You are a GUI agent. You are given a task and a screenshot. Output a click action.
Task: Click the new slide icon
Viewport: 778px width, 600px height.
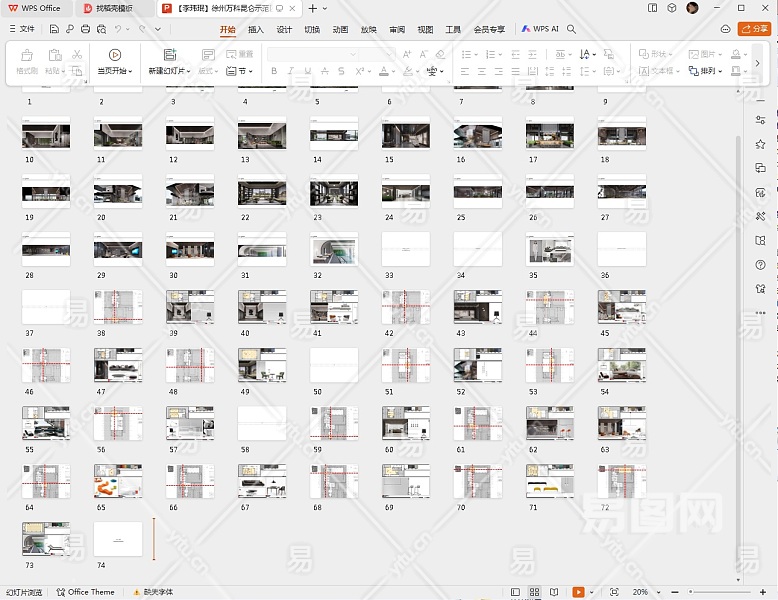coord(169,55)
